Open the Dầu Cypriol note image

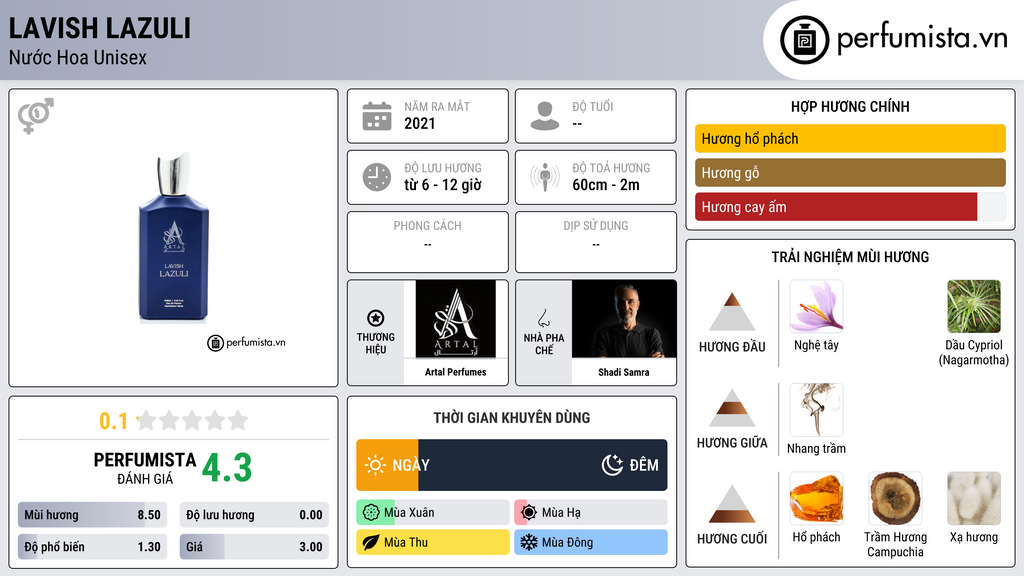coord(974,306)
